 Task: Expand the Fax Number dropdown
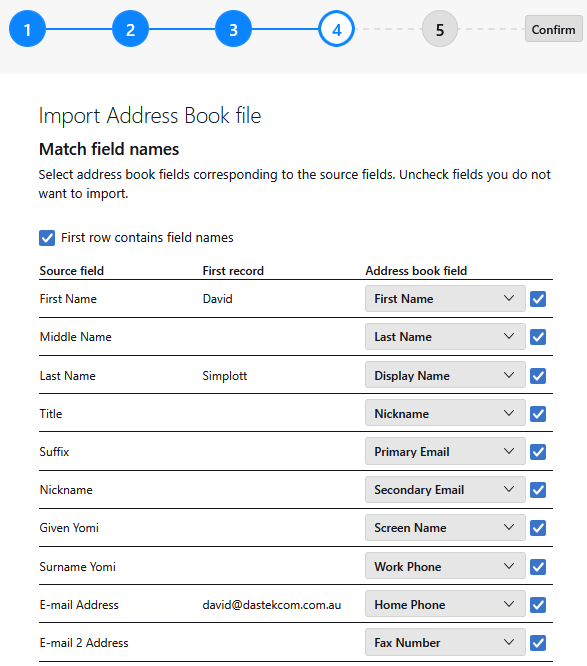[445, 642]
